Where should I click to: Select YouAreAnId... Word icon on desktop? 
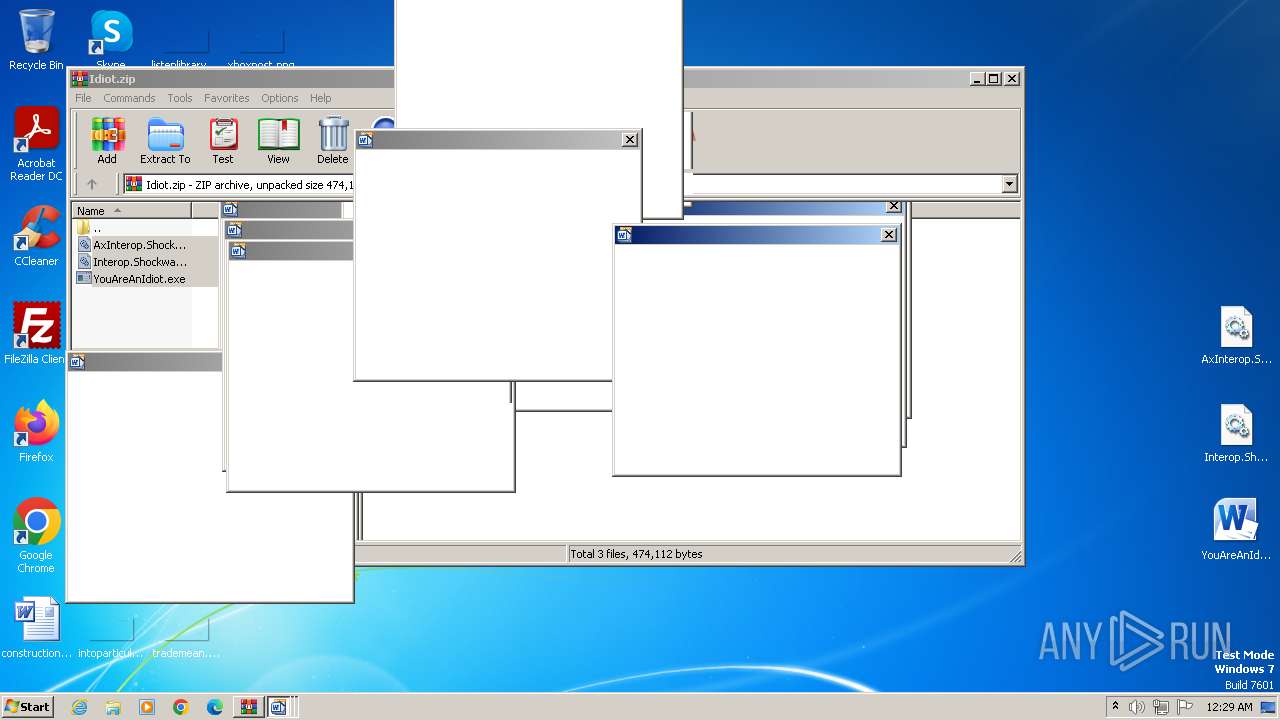pyautogui.click(x=1237, y=531)
